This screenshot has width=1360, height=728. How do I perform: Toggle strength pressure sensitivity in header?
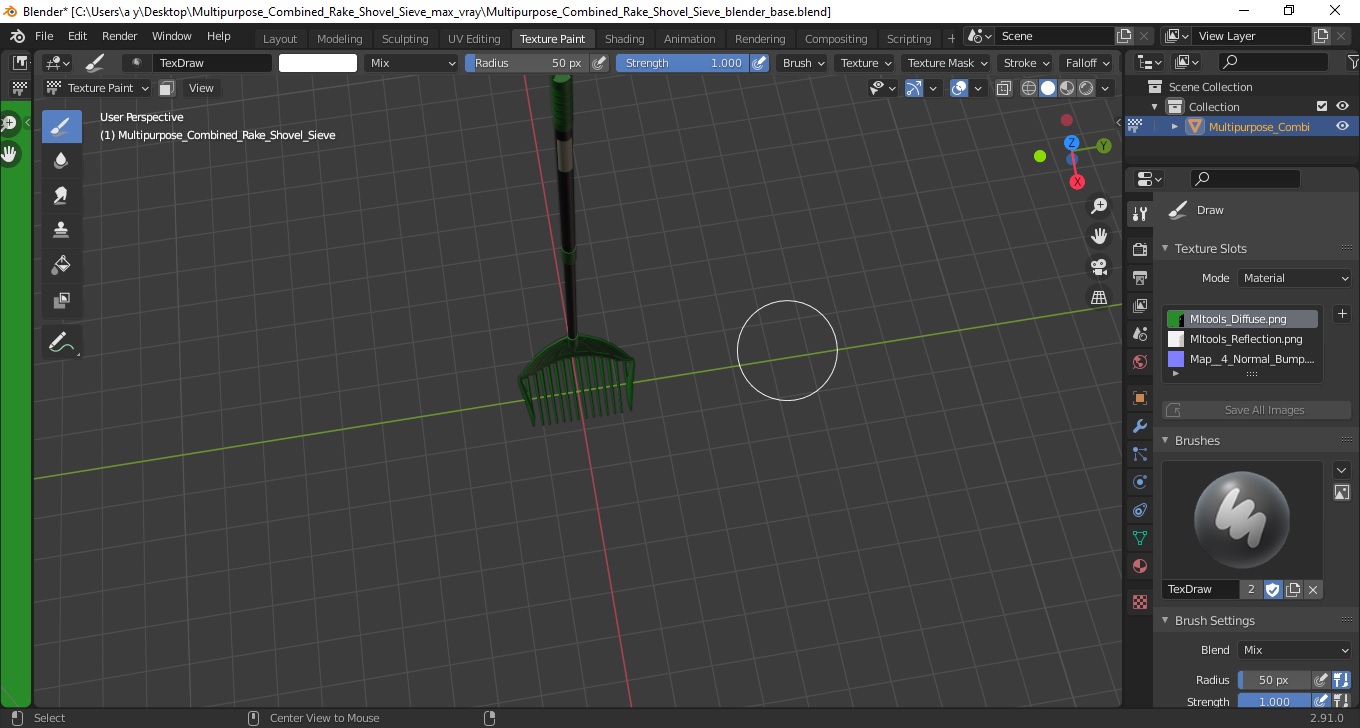point(759,63)
